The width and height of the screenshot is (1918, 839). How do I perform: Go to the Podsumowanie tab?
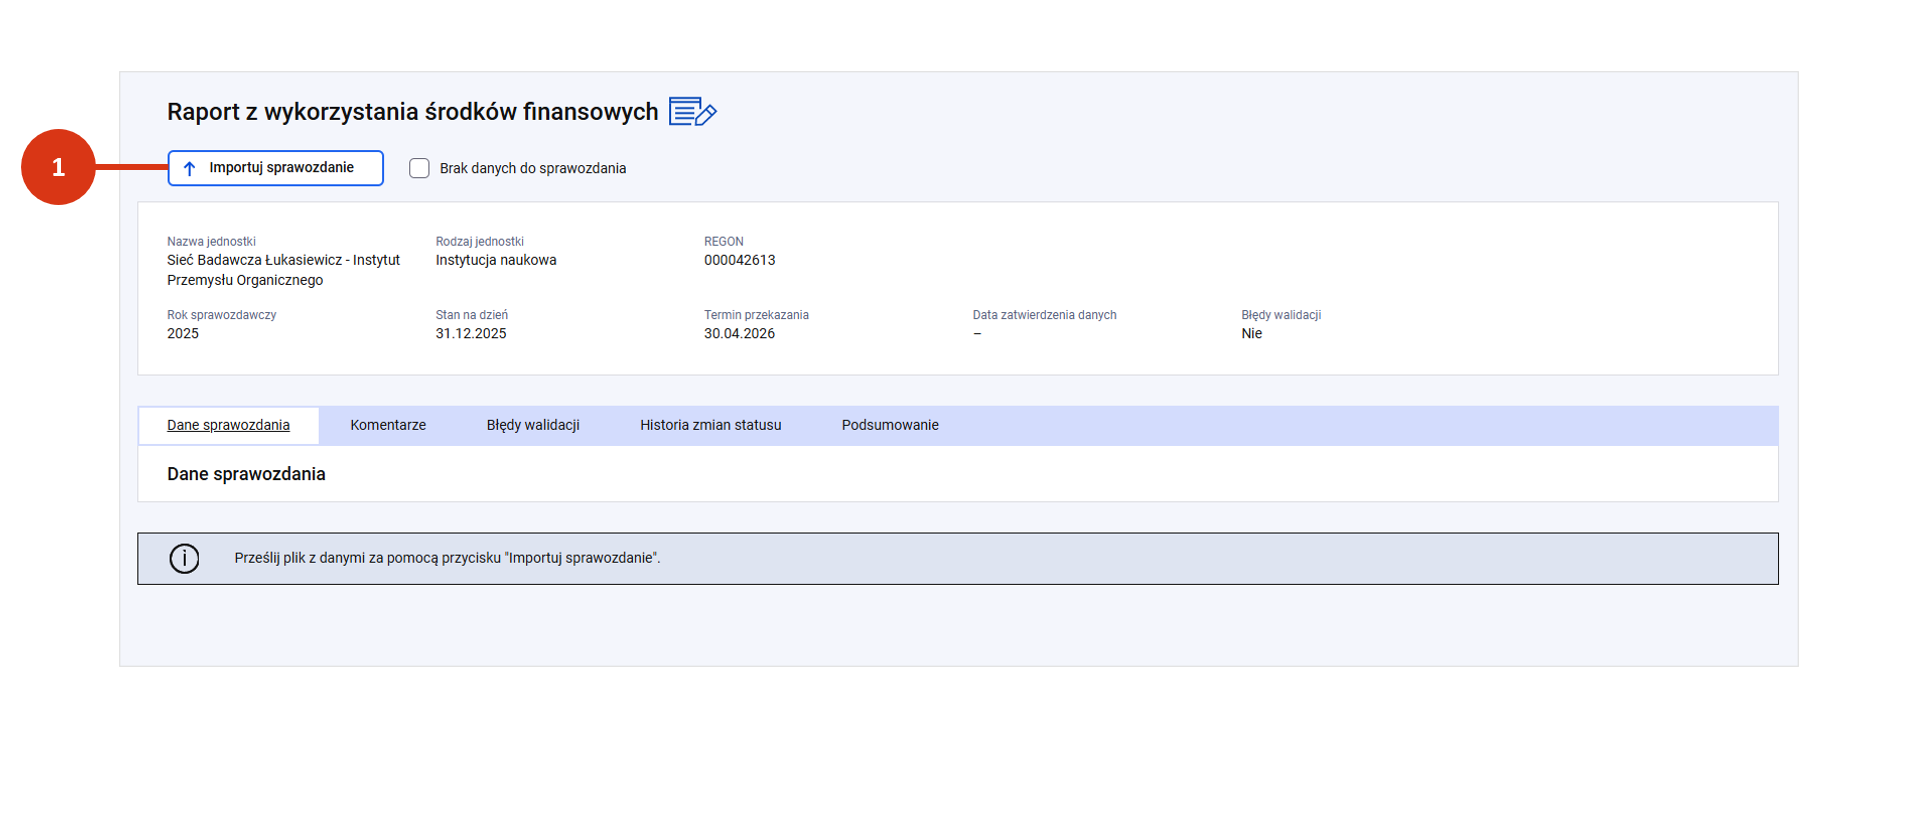890,426
